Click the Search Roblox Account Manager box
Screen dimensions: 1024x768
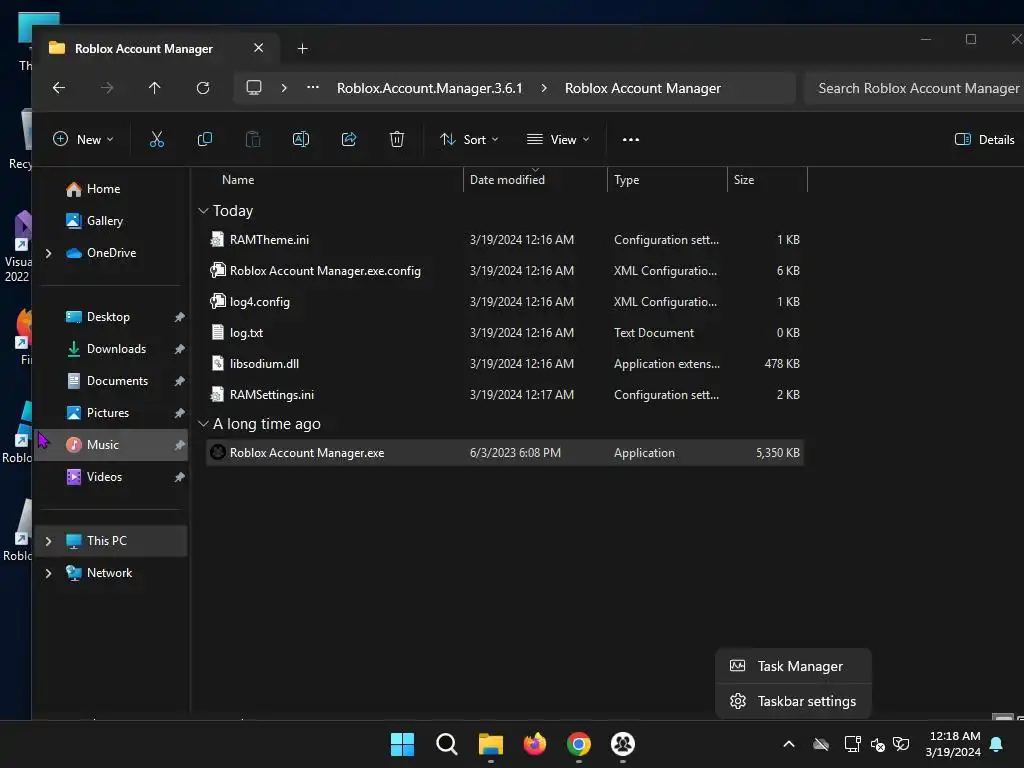pyautogui.click(x=914, y=88)
